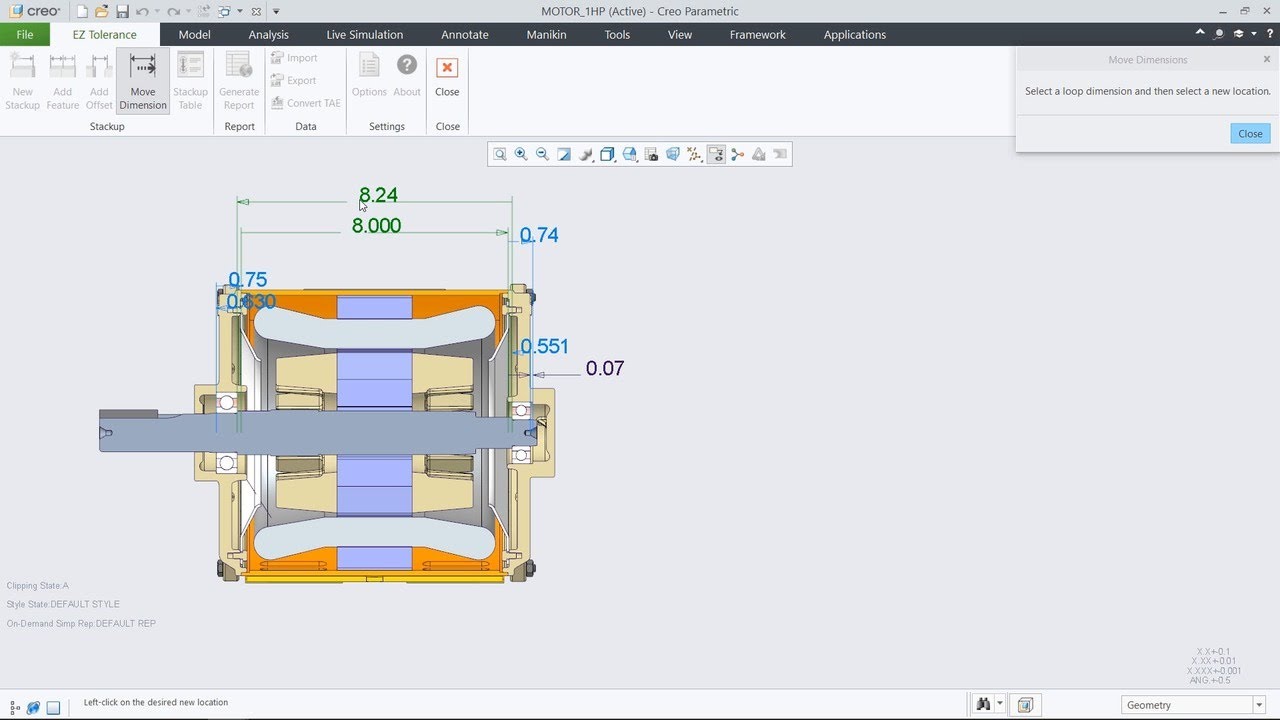The image size is (1280, 720).
Task: Open a file with the folder icon
Action: 101,11
